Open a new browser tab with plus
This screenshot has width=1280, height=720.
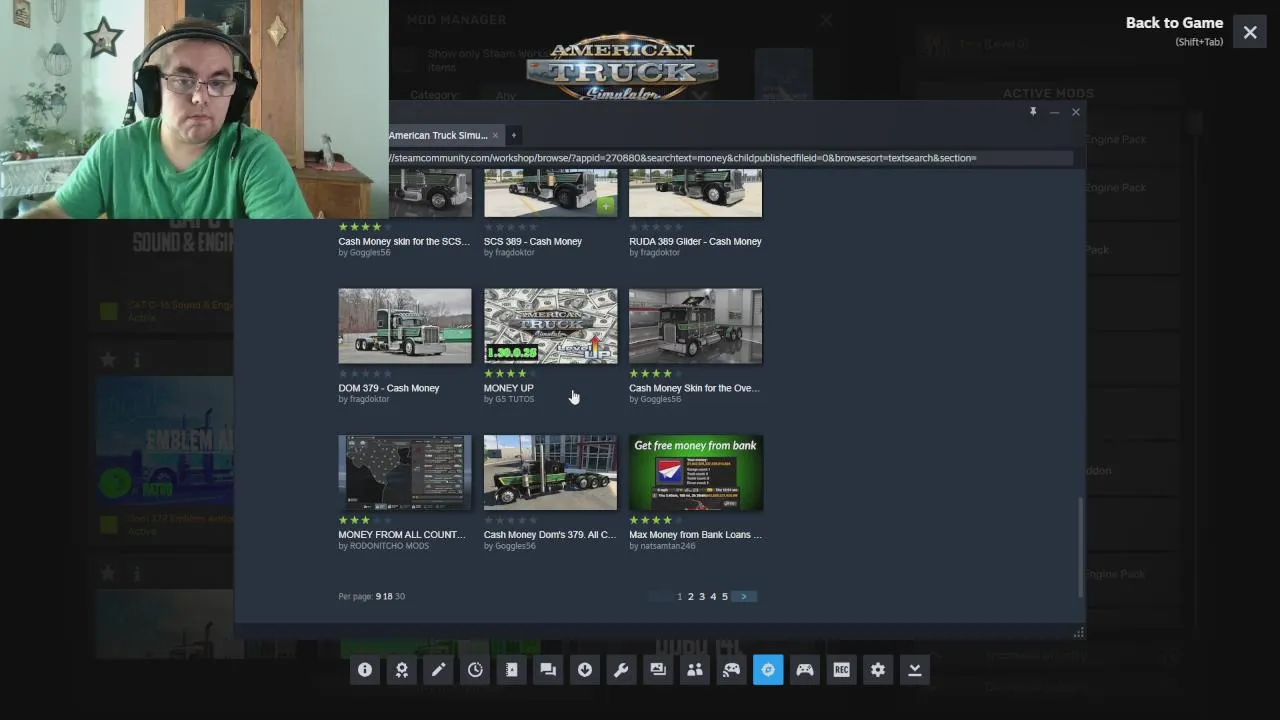pos(514,135)
